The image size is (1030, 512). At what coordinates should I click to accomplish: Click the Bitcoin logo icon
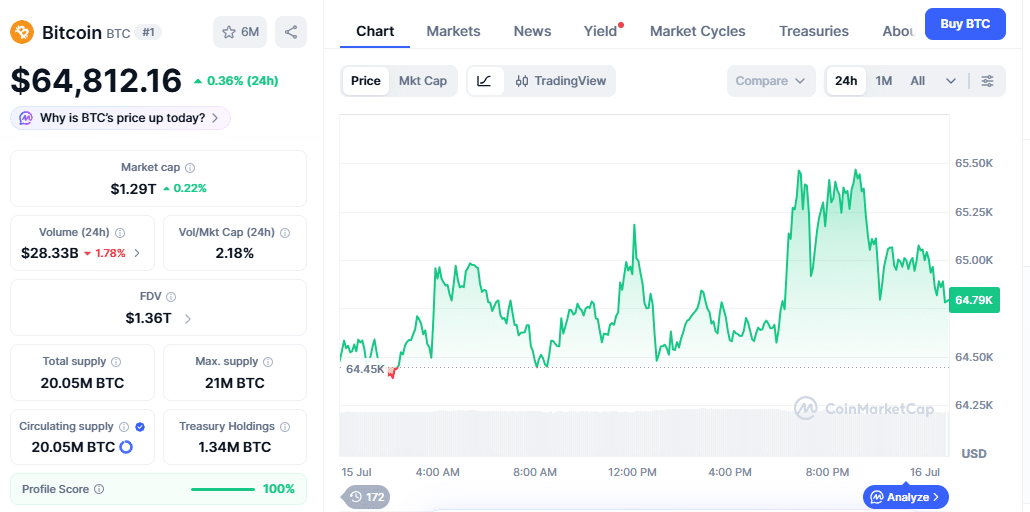[x=22, y=32]
